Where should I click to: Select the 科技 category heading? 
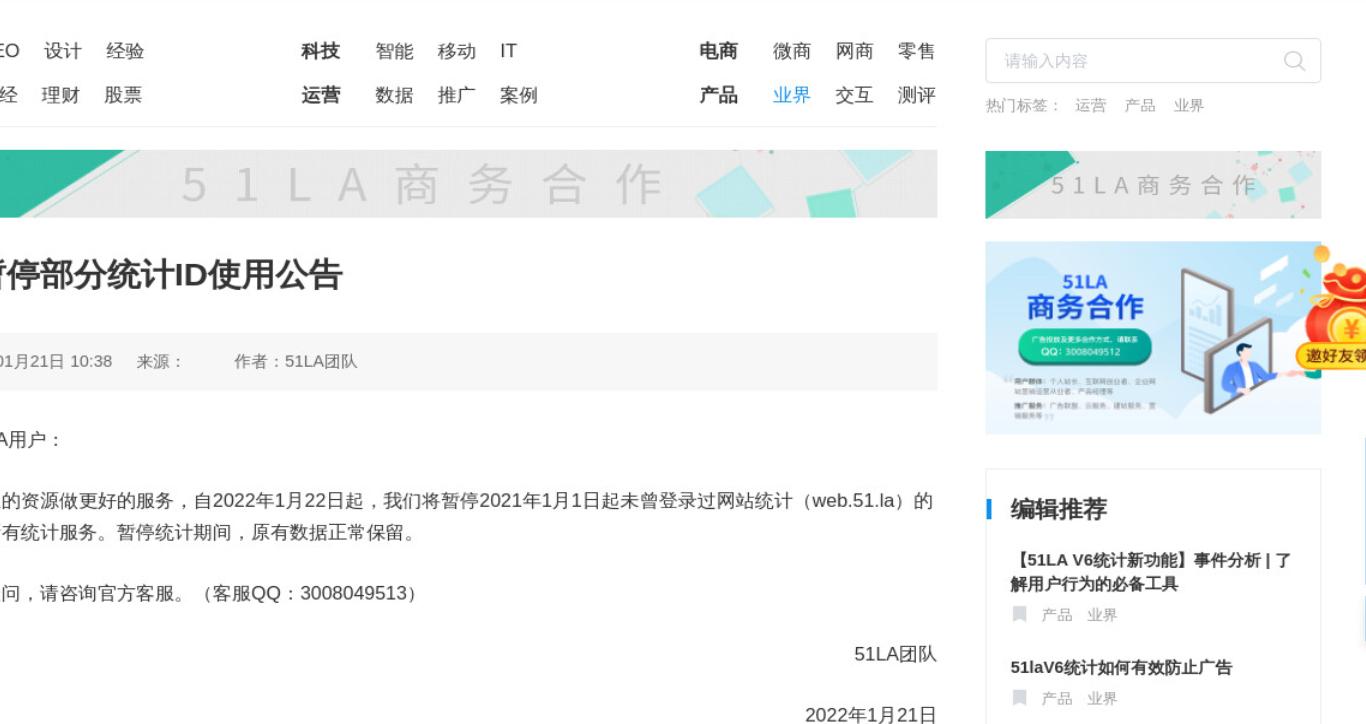pos(321,51)
